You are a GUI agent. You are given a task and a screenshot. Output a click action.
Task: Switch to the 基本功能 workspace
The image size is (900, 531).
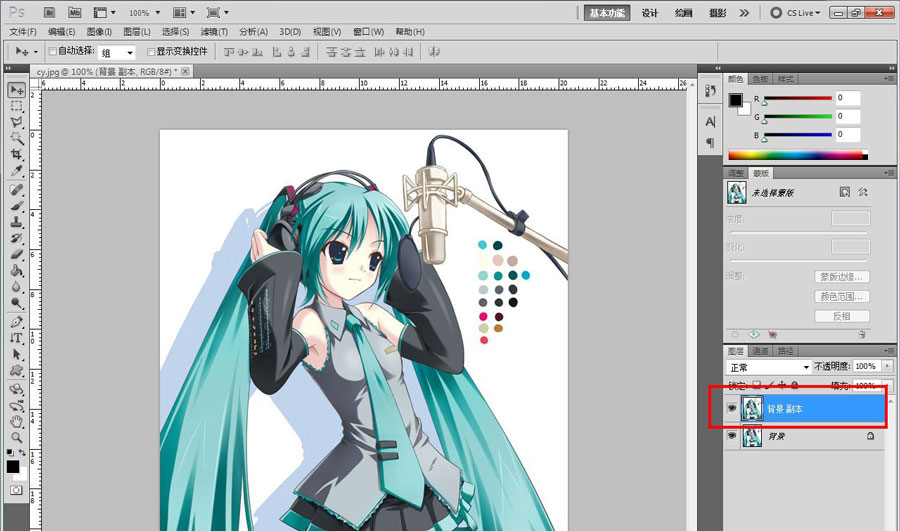(607, 13)
